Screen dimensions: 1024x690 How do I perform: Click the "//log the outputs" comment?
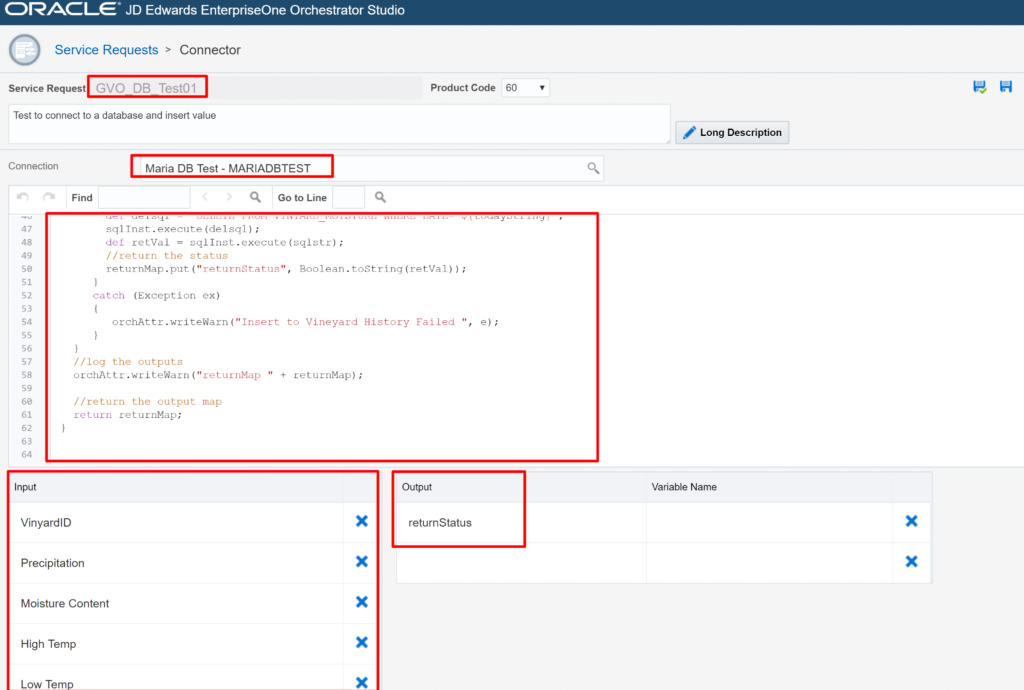click(128, 362)
